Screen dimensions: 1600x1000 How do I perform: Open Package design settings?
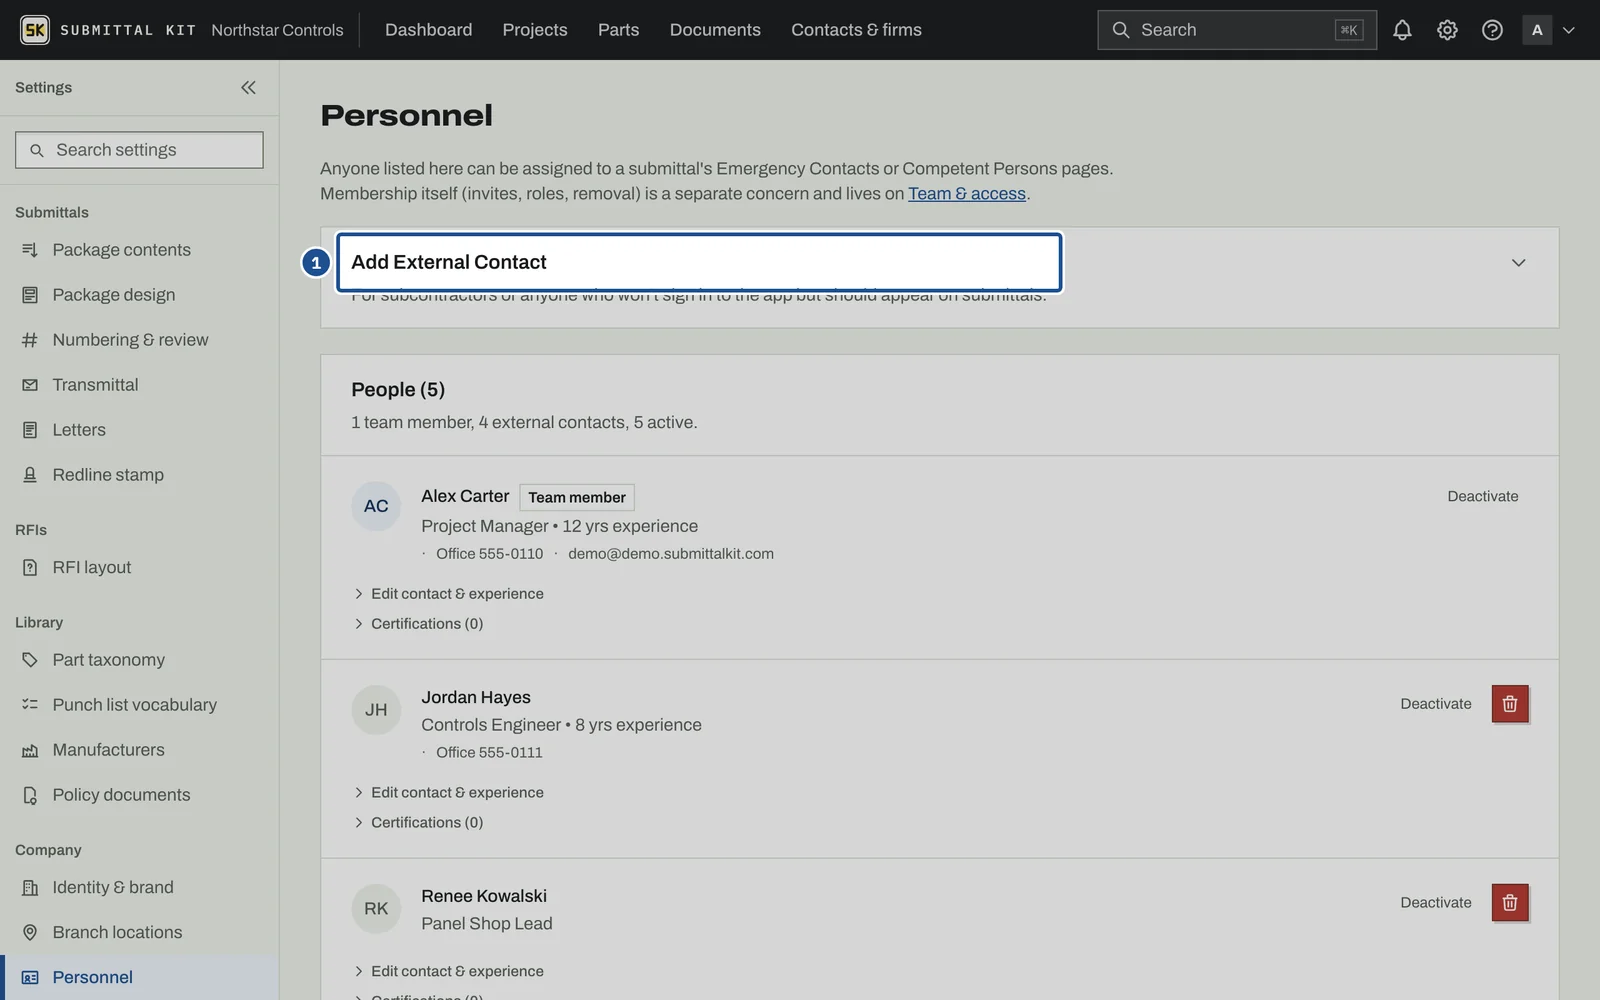(139, 295)
